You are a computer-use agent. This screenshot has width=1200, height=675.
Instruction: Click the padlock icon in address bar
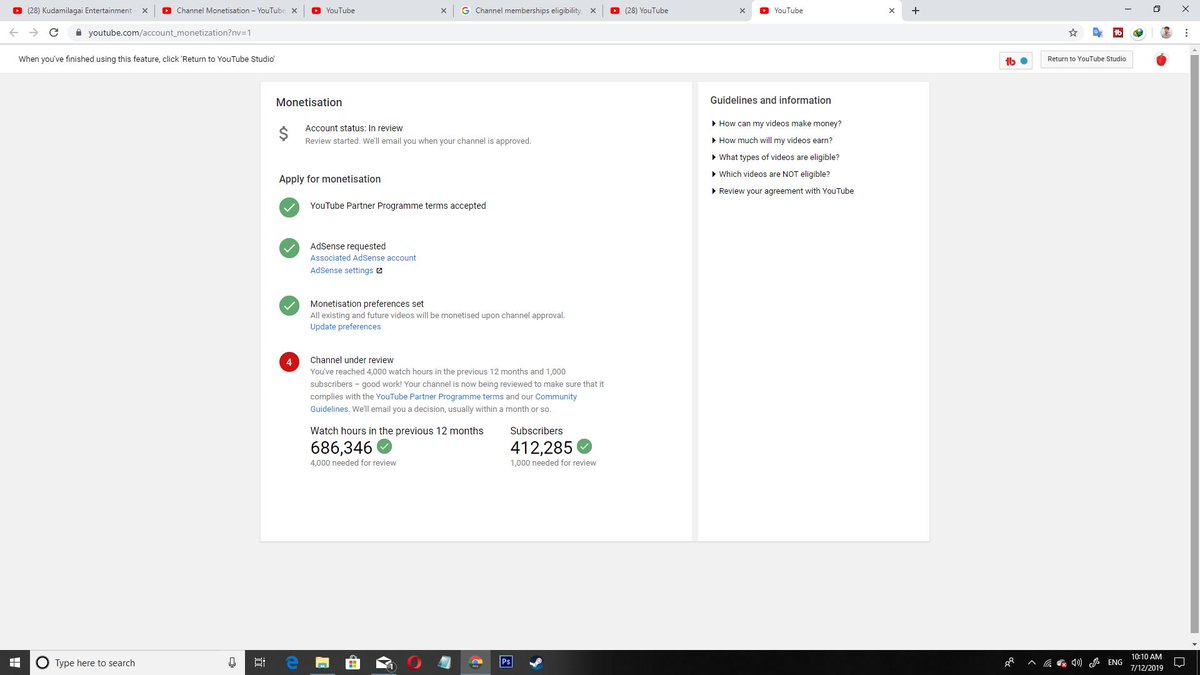tap(78, 32)
